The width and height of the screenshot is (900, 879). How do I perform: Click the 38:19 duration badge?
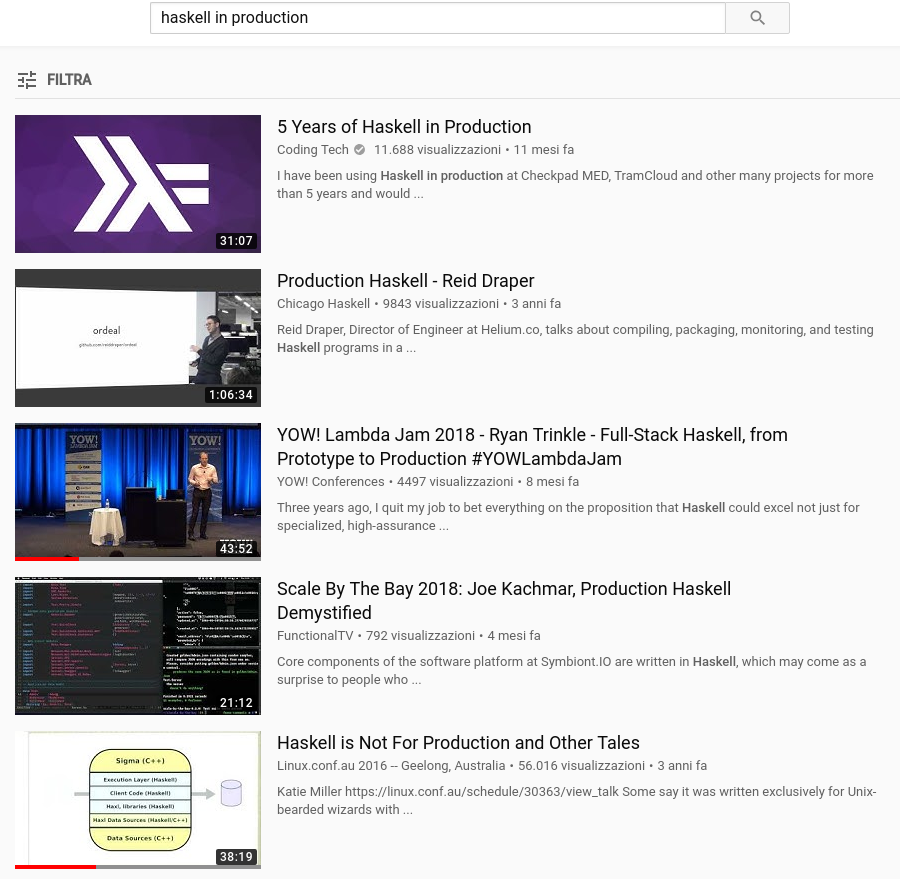tap(236, 857)
